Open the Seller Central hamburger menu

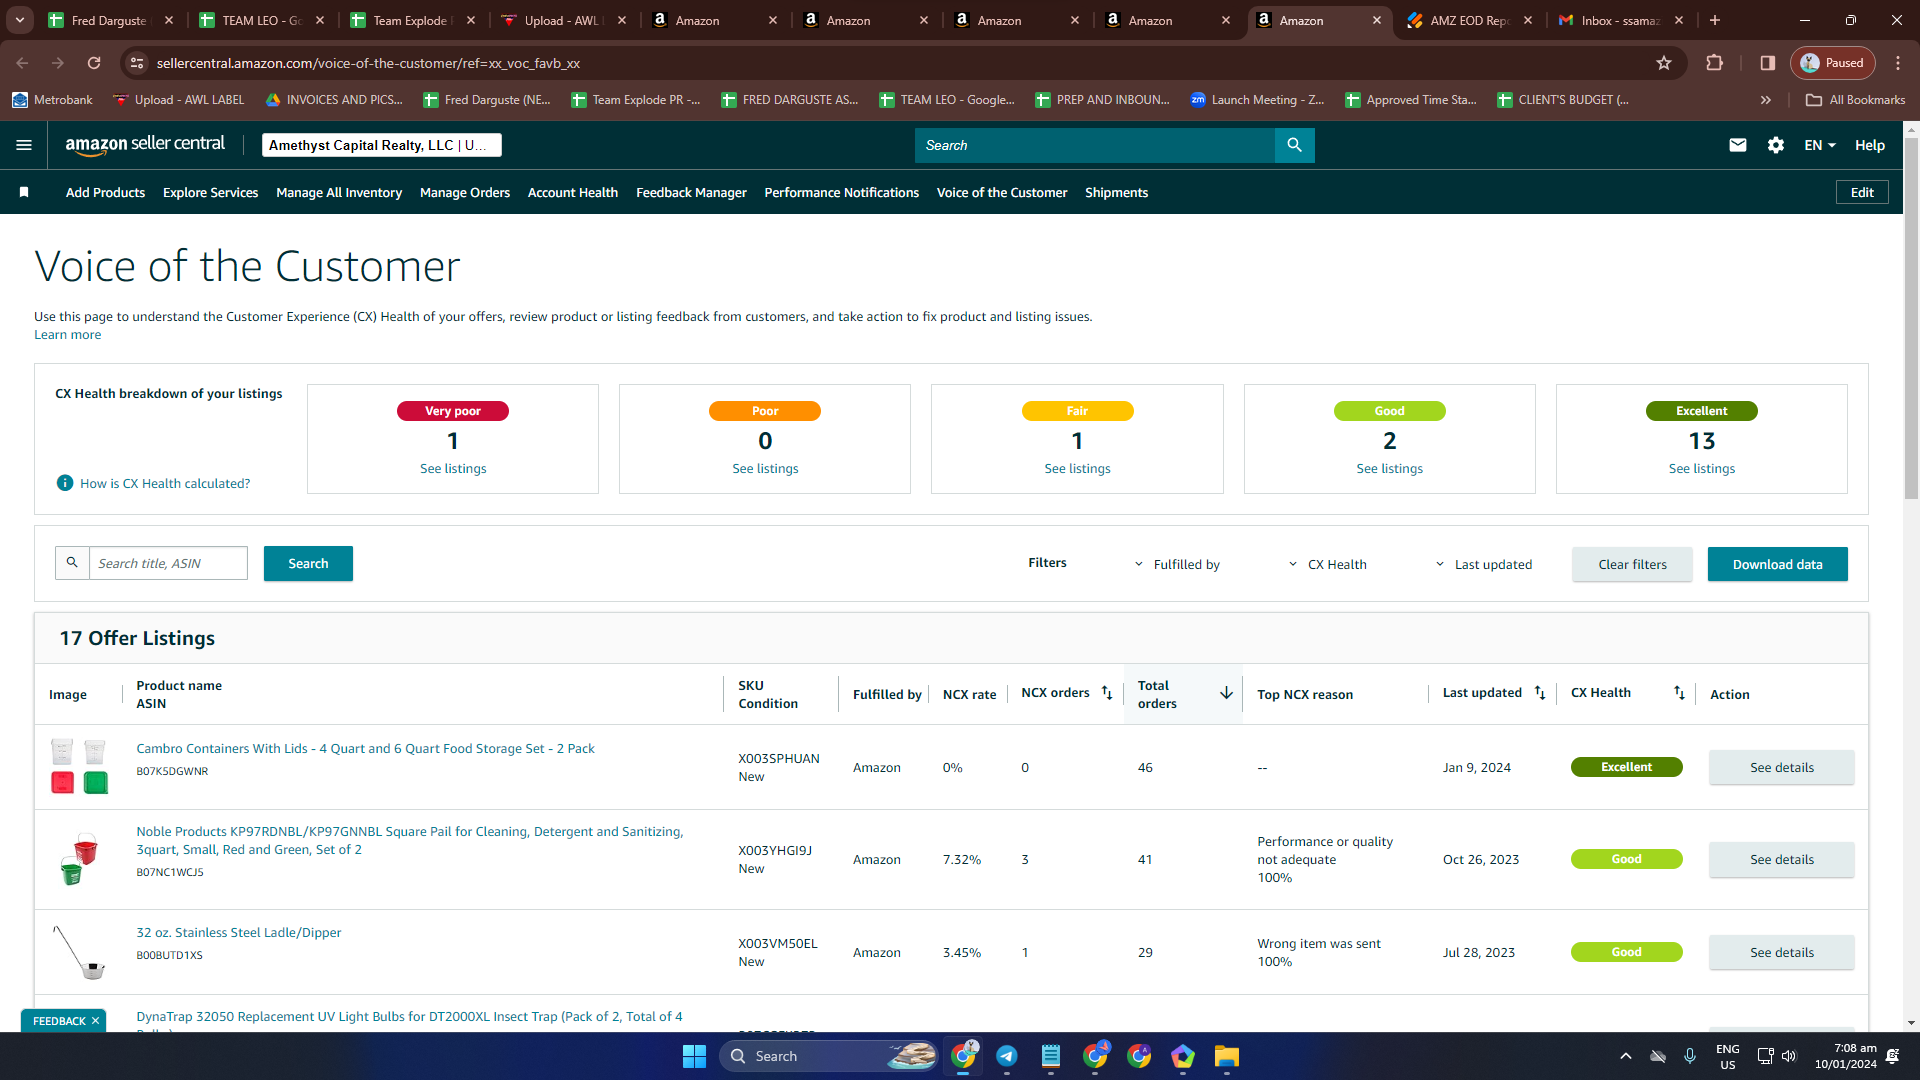[x=24, y=145]
